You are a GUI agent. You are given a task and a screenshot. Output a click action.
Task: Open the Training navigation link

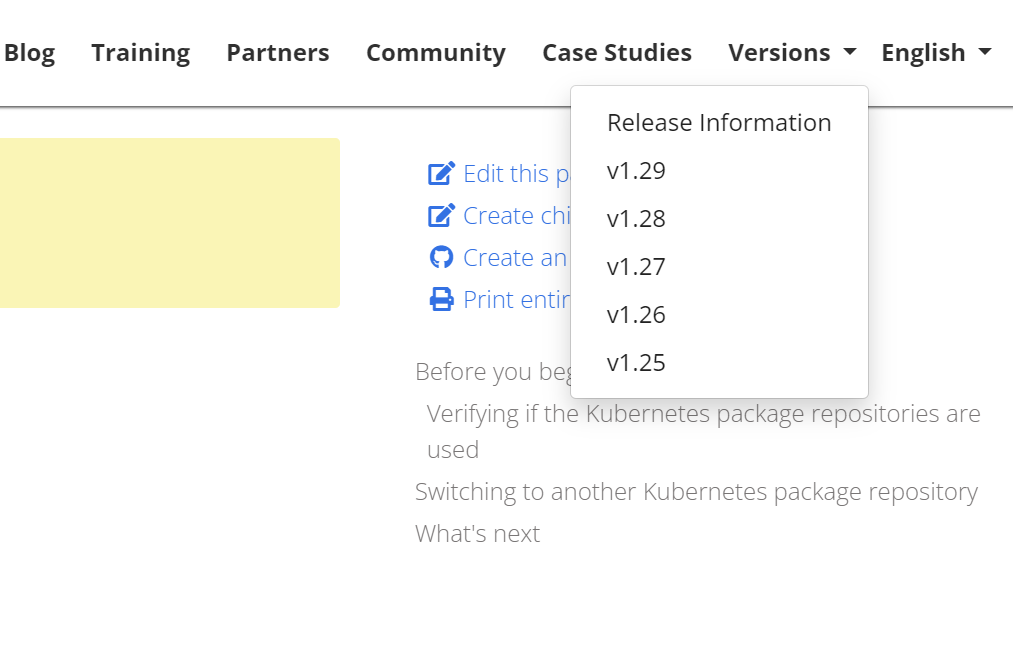point(140,53)
